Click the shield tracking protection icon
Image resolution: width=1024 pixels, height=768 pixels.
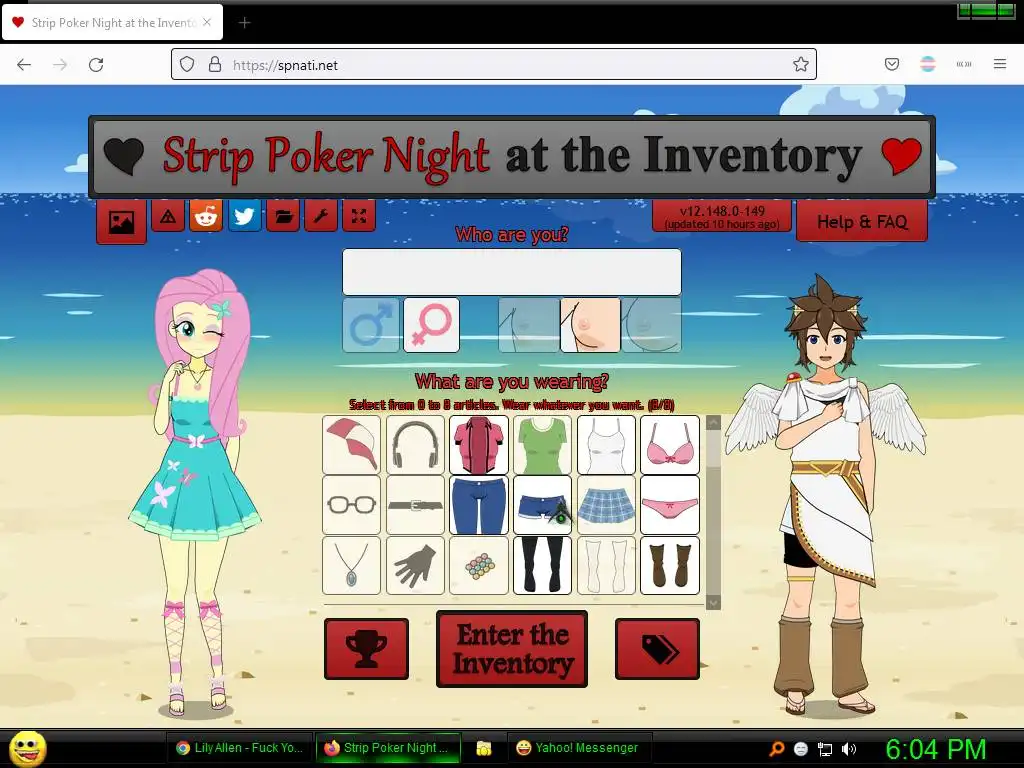(187, 64)
